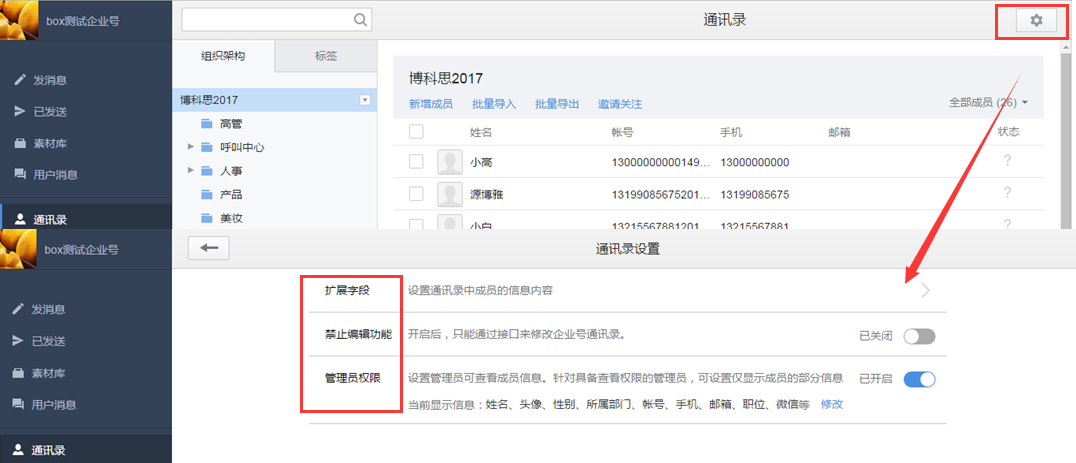Viewport: 1076px width, 463px height.
Task: Click the 状态 column header
Action: point(1009,132)
